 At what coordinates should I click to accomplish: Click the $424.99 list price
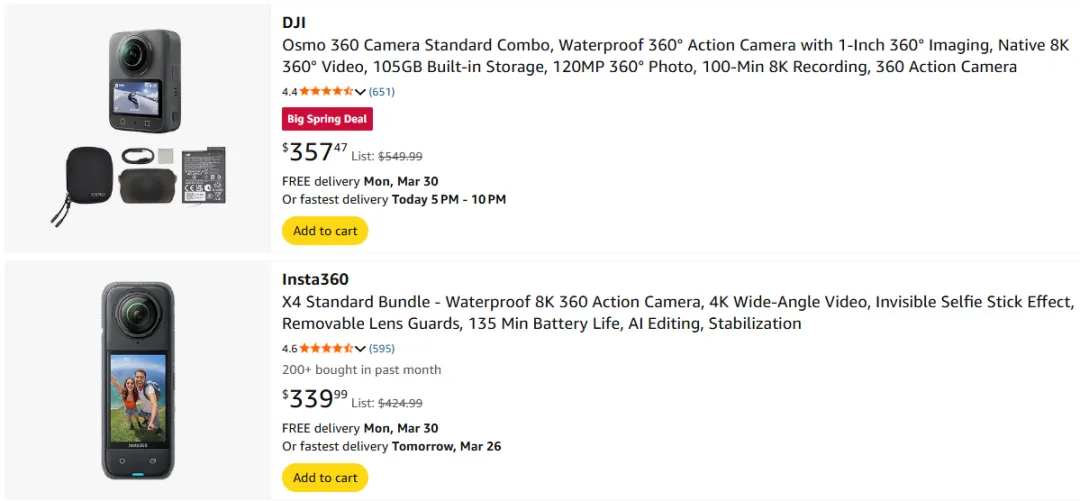[400, 404]
